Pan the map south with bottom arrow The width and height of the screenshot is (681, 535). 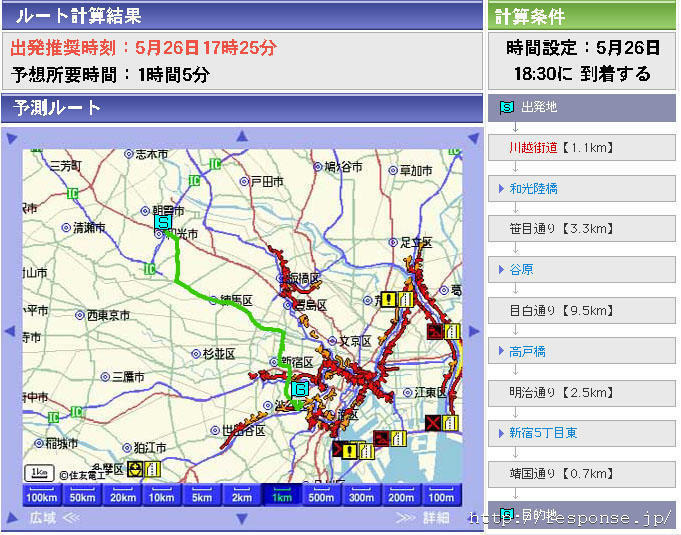[242, 518]
